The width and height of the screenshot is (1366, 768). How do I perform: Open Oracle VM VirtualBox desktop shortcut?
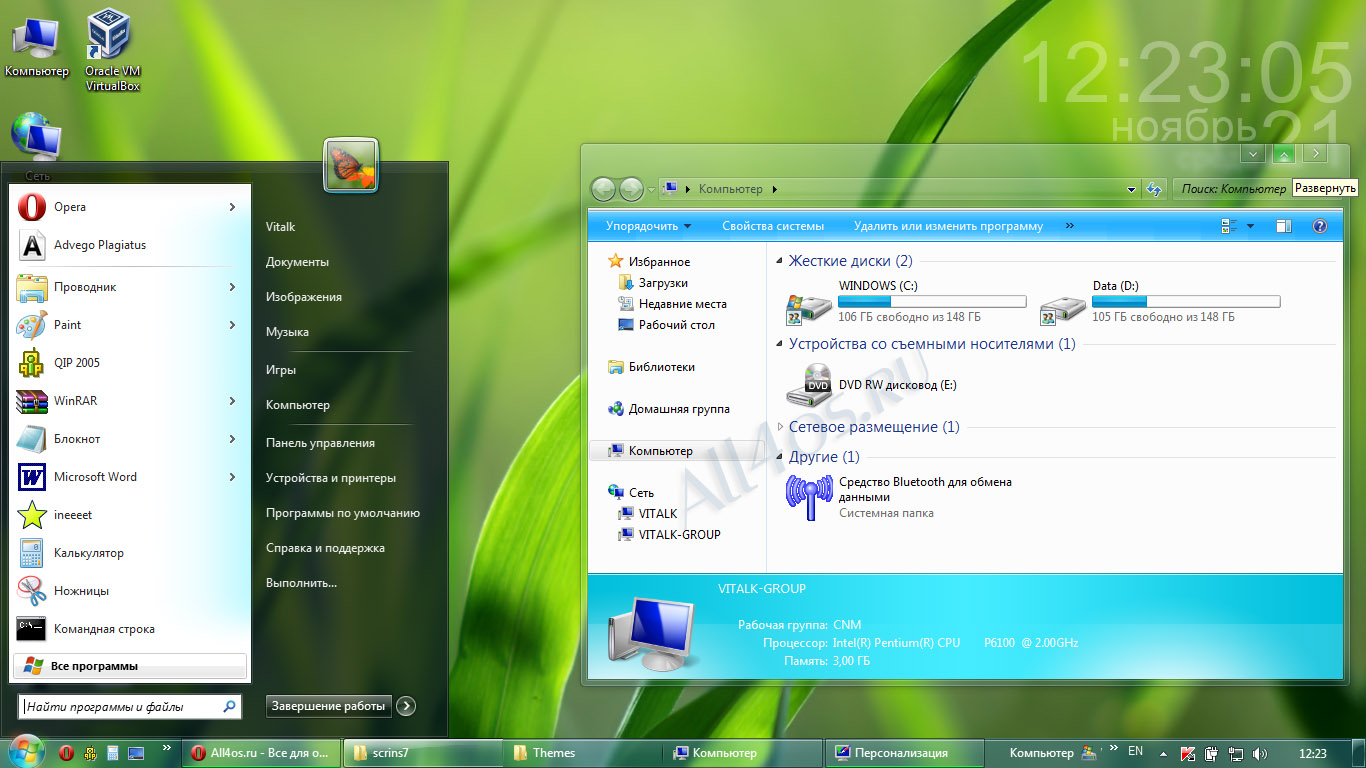pos(112,50)
